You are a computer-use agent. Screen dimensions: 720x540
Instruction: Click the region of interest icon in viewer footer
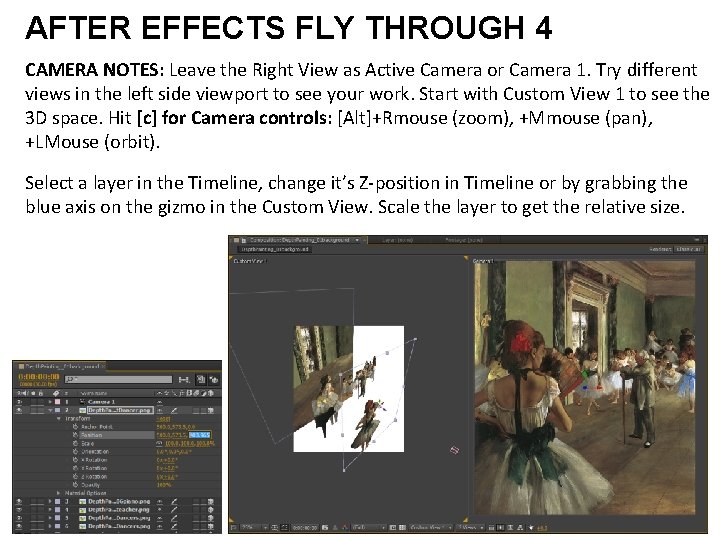pos(393,528)
